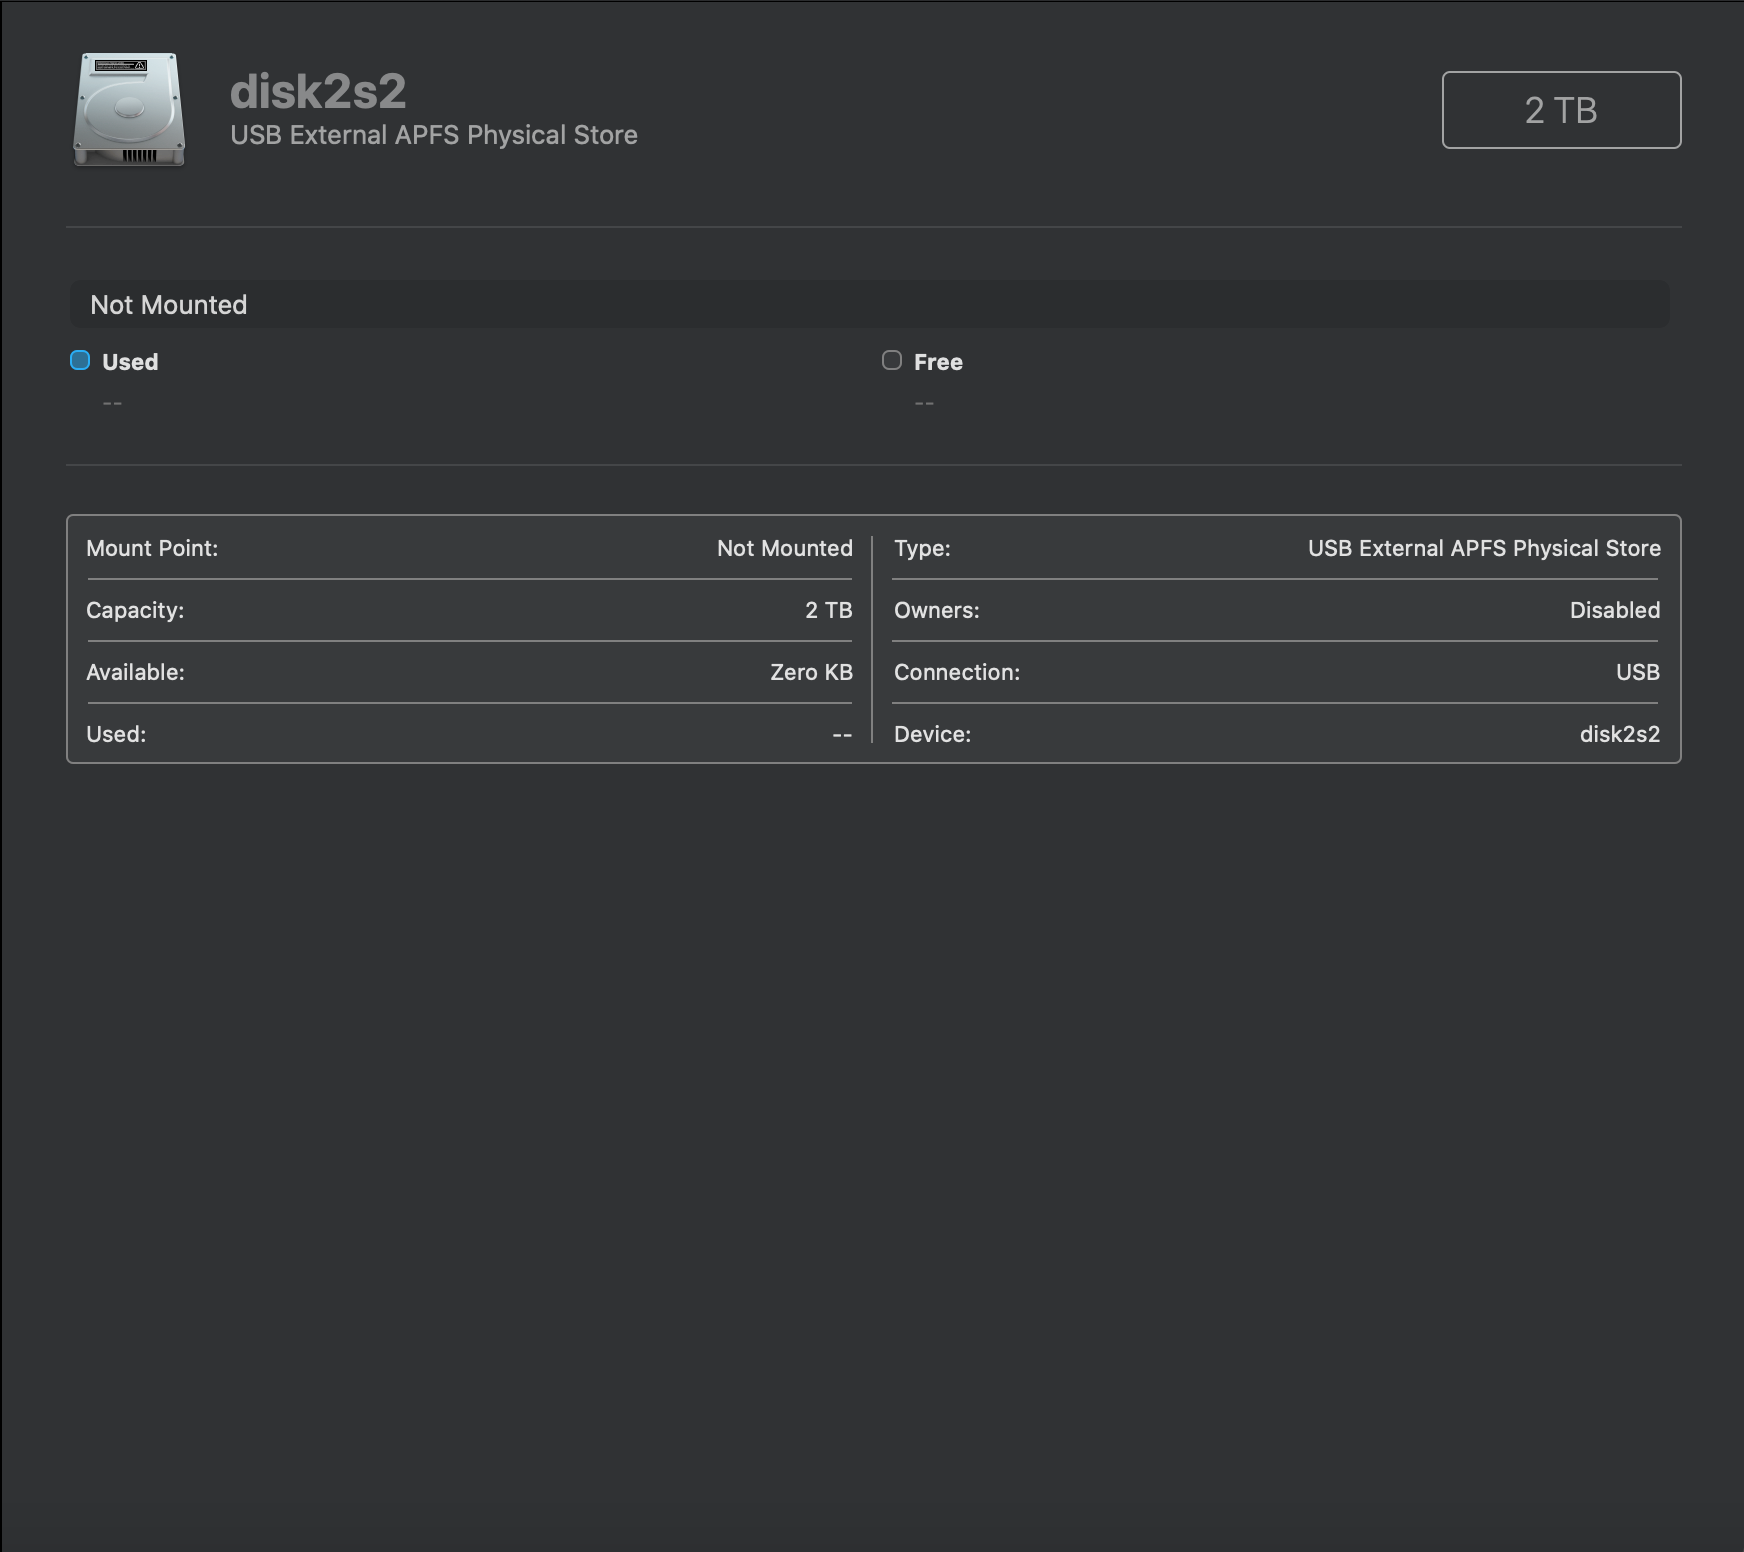Click the empty Free legend swatch

(892, 360)
